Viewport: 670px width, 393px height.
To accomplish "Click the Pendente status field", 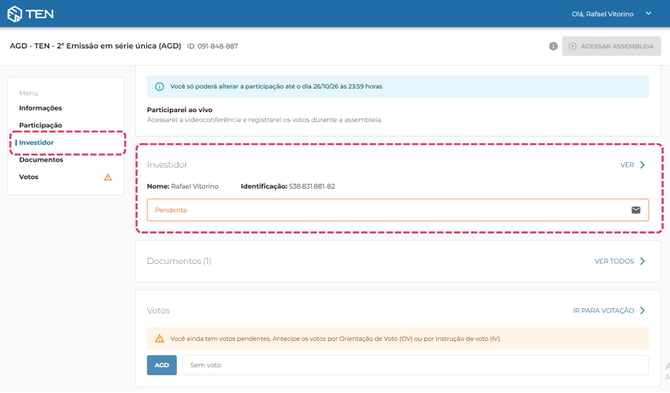I will 398,210.
